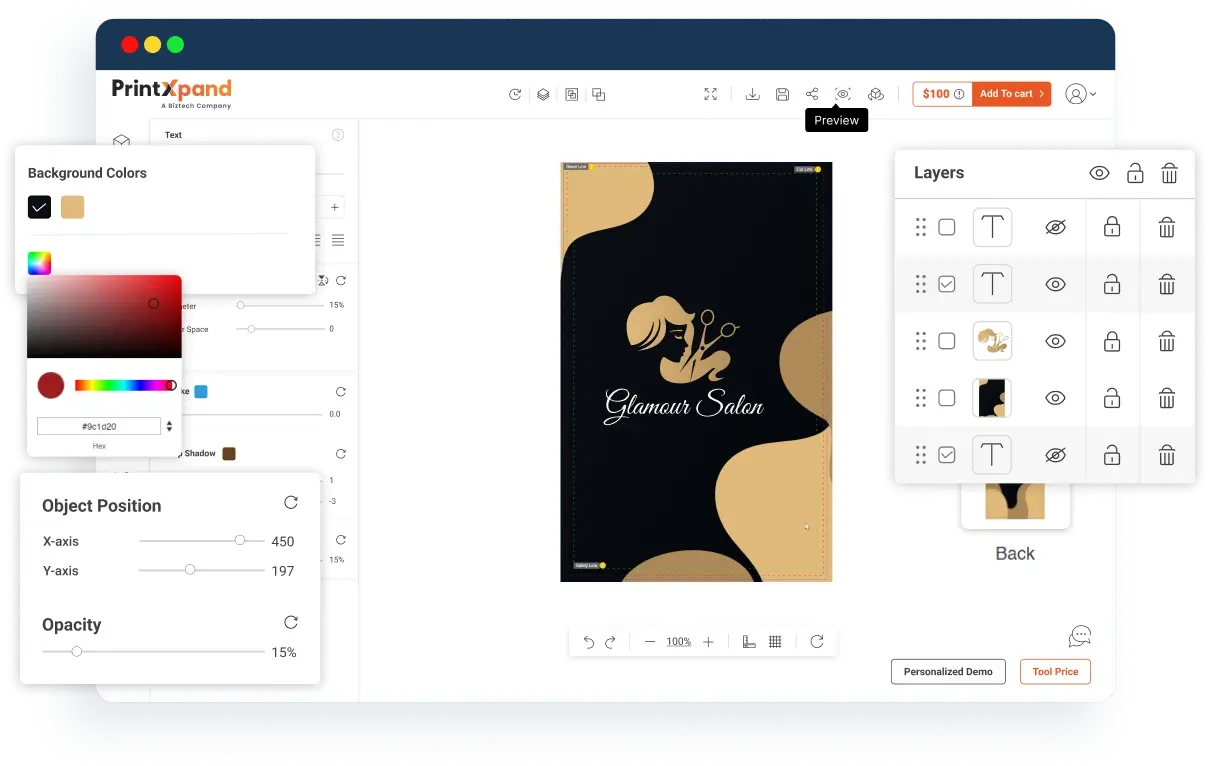Screen dimensions: 1209x766
Task: Click the brown Drop Shadow color swatch
Action: [229, 454]
